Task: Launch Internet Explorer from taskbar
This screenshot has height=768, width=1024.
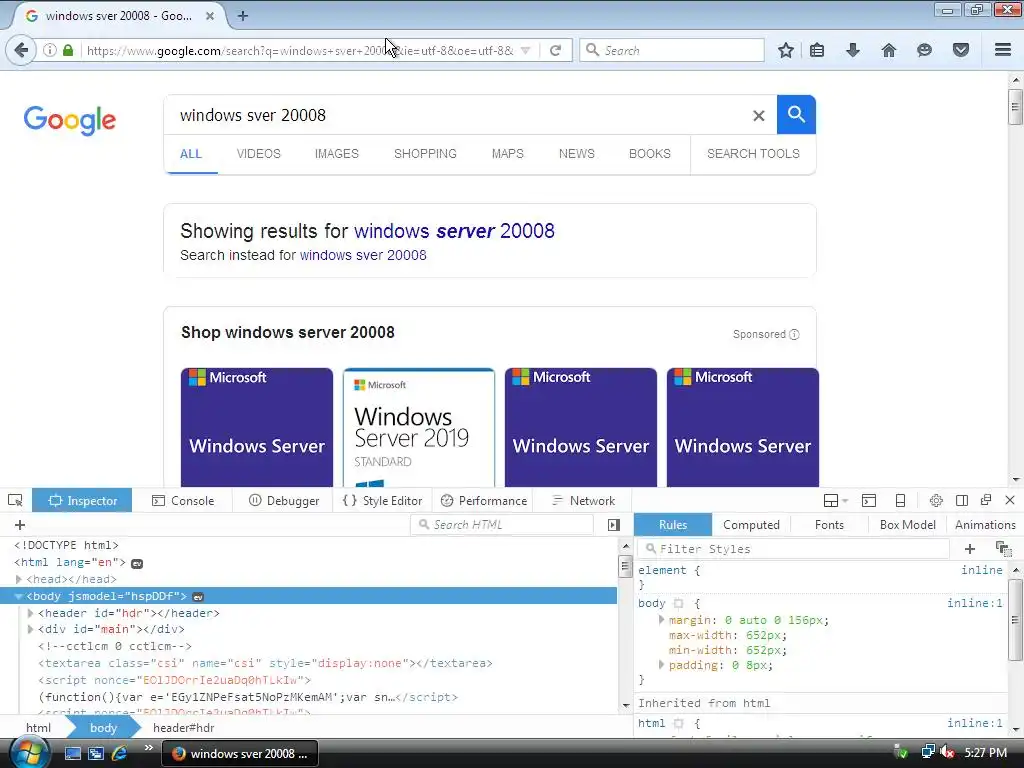Action: click(120, 753)
